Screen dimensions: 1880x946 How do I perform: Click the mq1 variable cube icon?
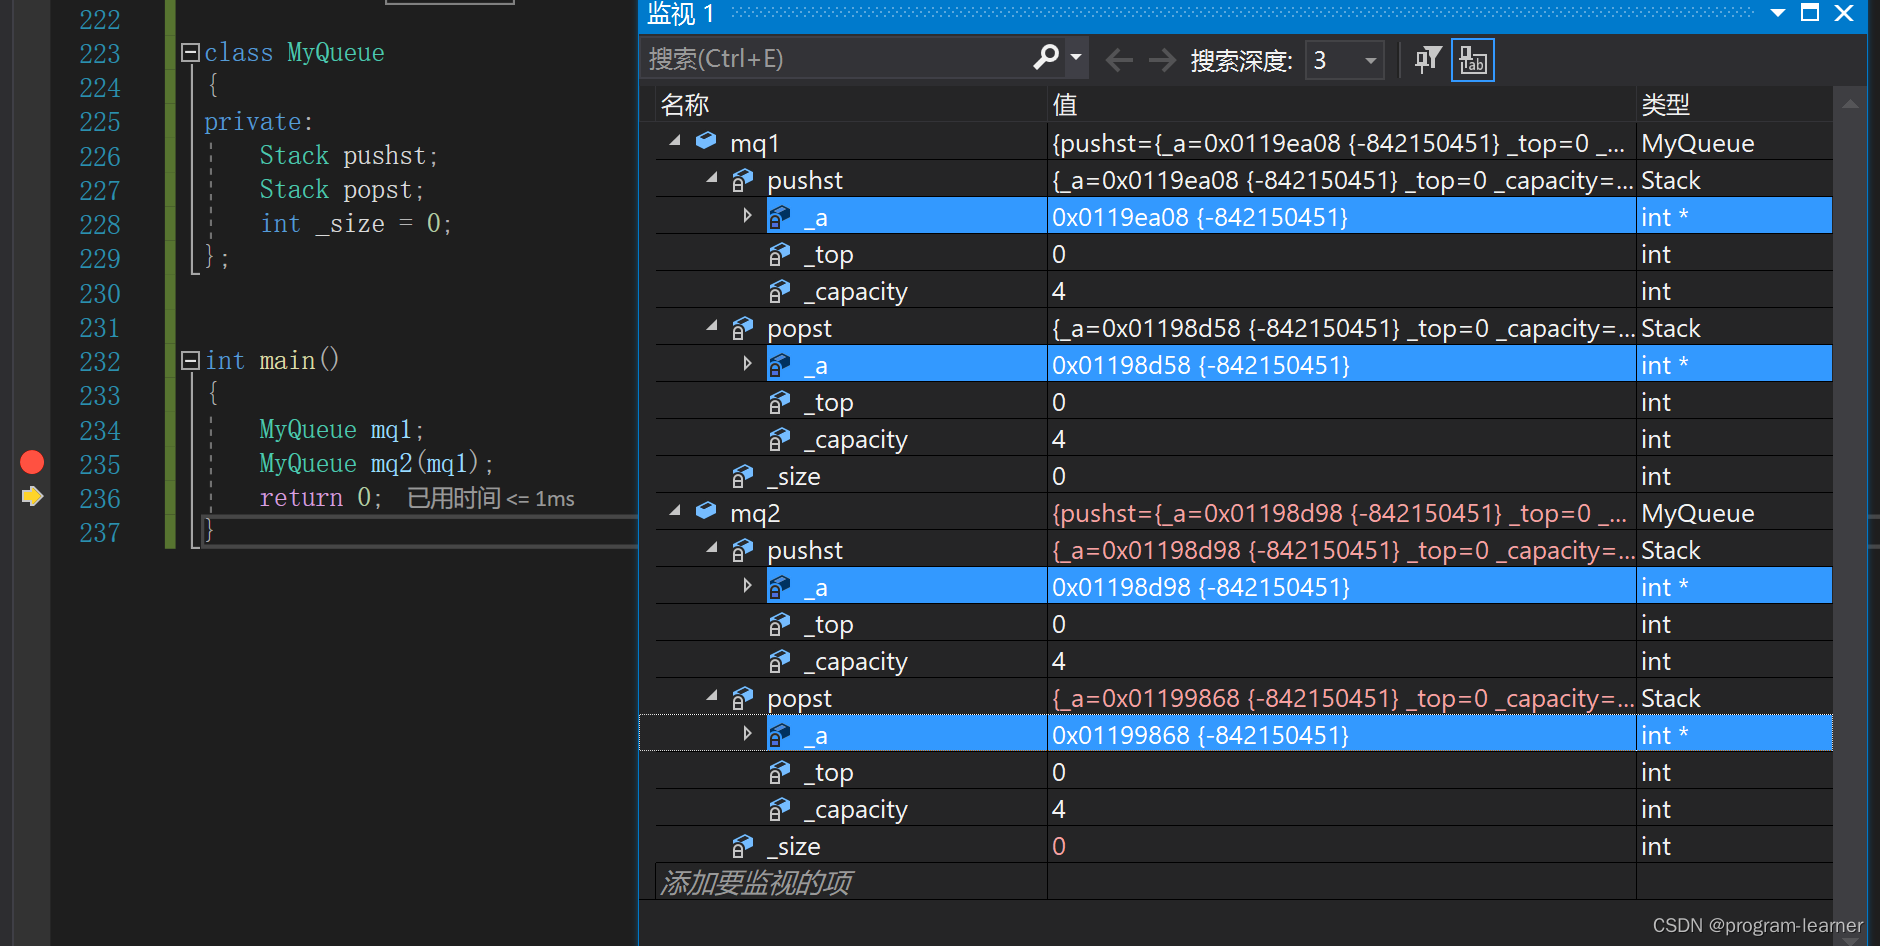point(706,141)
